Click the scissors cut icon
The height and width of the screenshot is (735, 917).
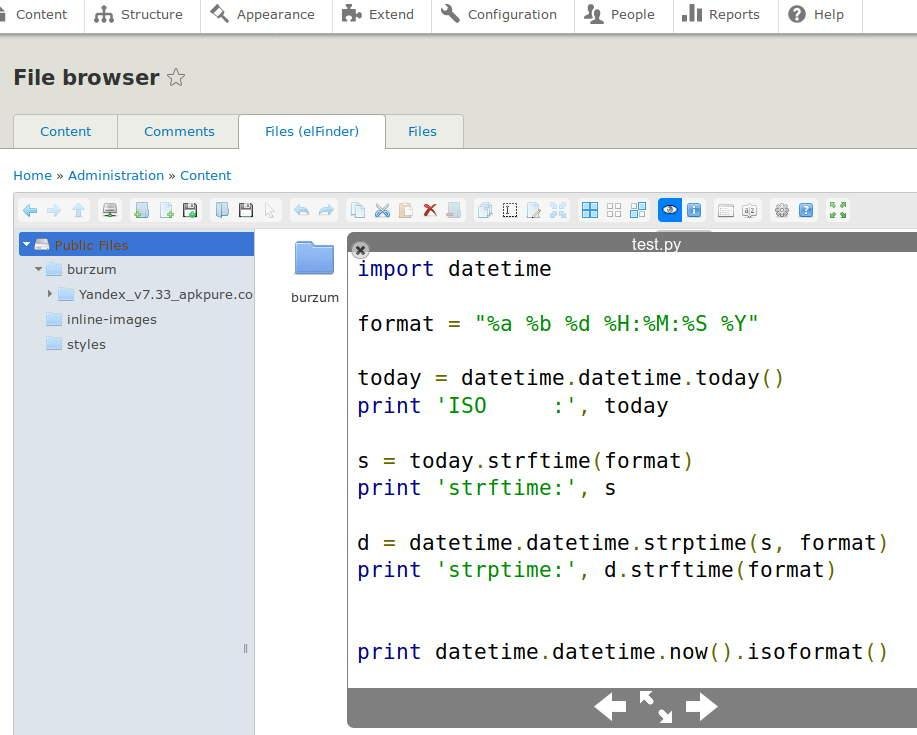tap(382, 210)
